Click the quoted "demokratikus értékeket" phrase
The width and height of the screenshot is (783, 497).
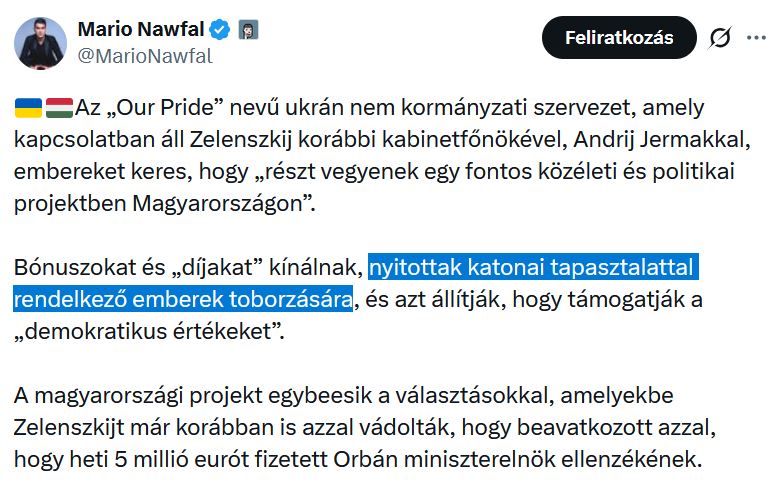click(x=150, y=331)
